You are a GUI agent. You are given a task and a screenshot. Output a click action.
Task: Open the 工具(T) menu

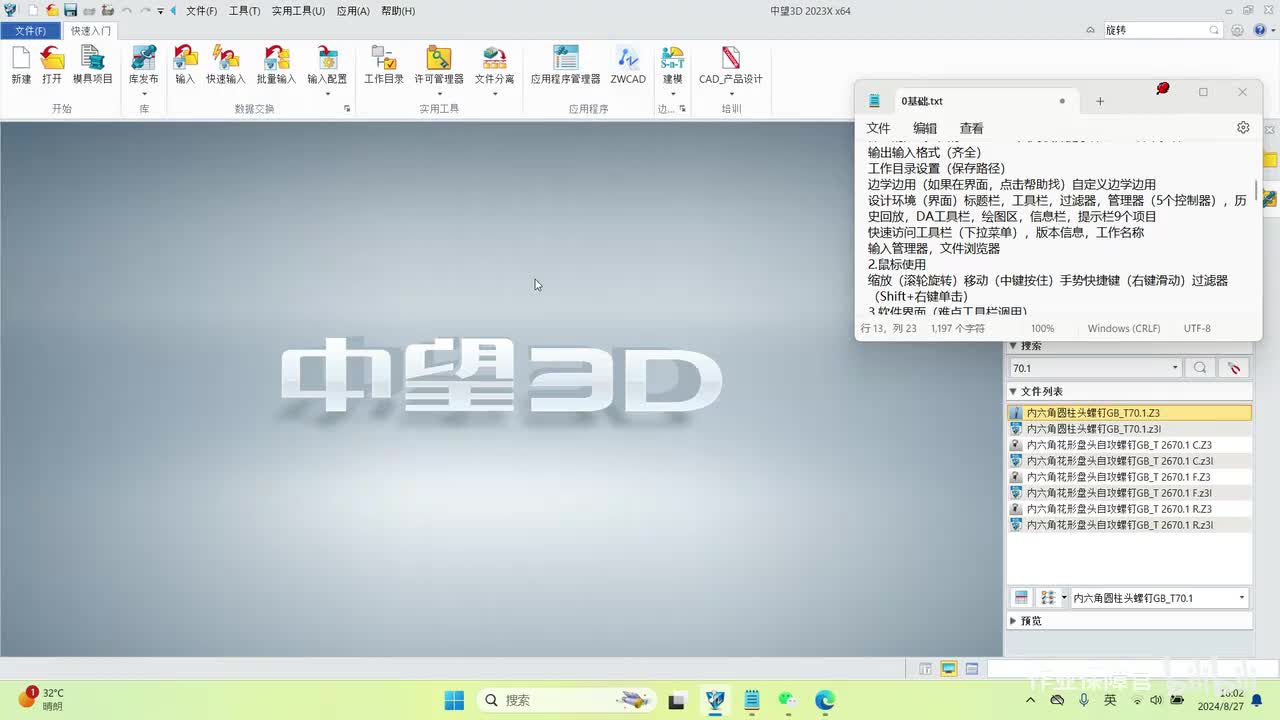(244, 11)
